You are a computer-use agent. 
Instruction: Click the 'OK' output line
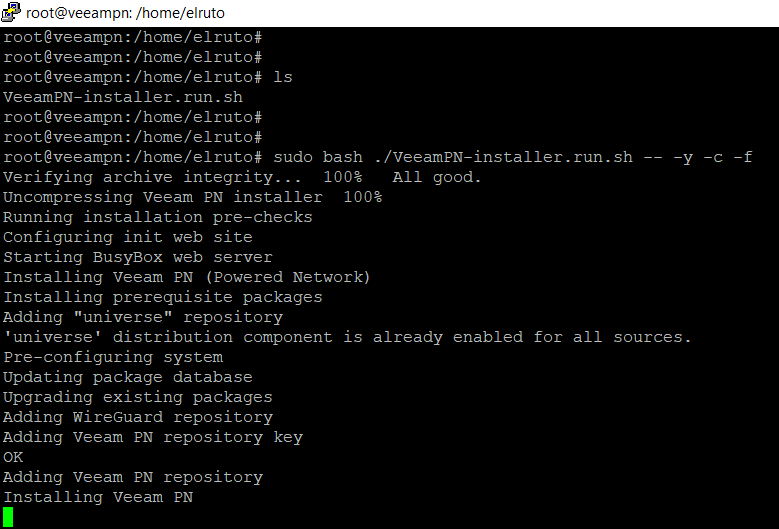[x=13, y=457]
